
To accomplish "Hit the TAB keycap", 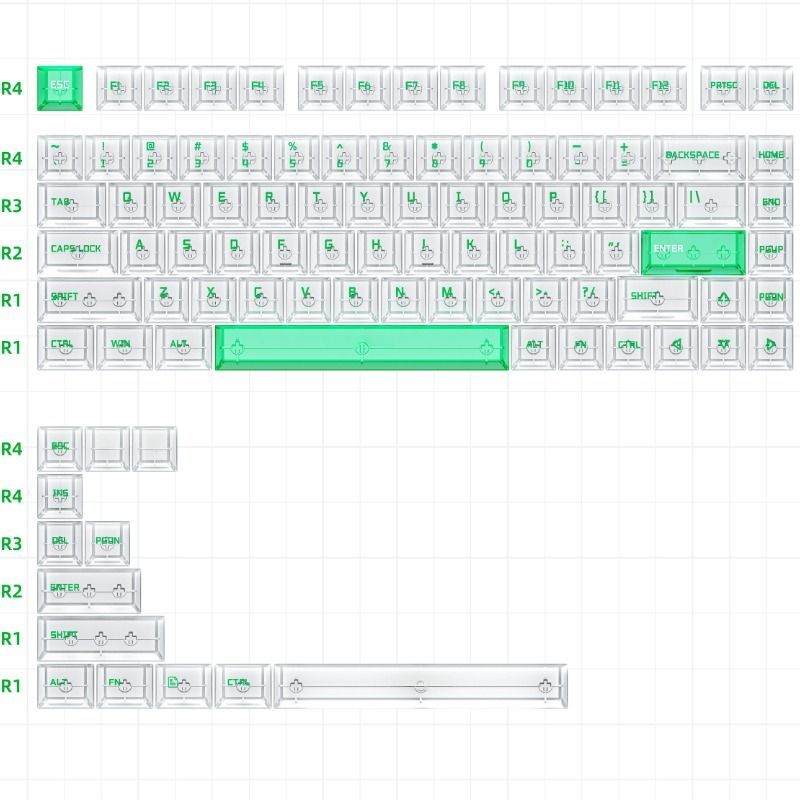I will 71,204.
